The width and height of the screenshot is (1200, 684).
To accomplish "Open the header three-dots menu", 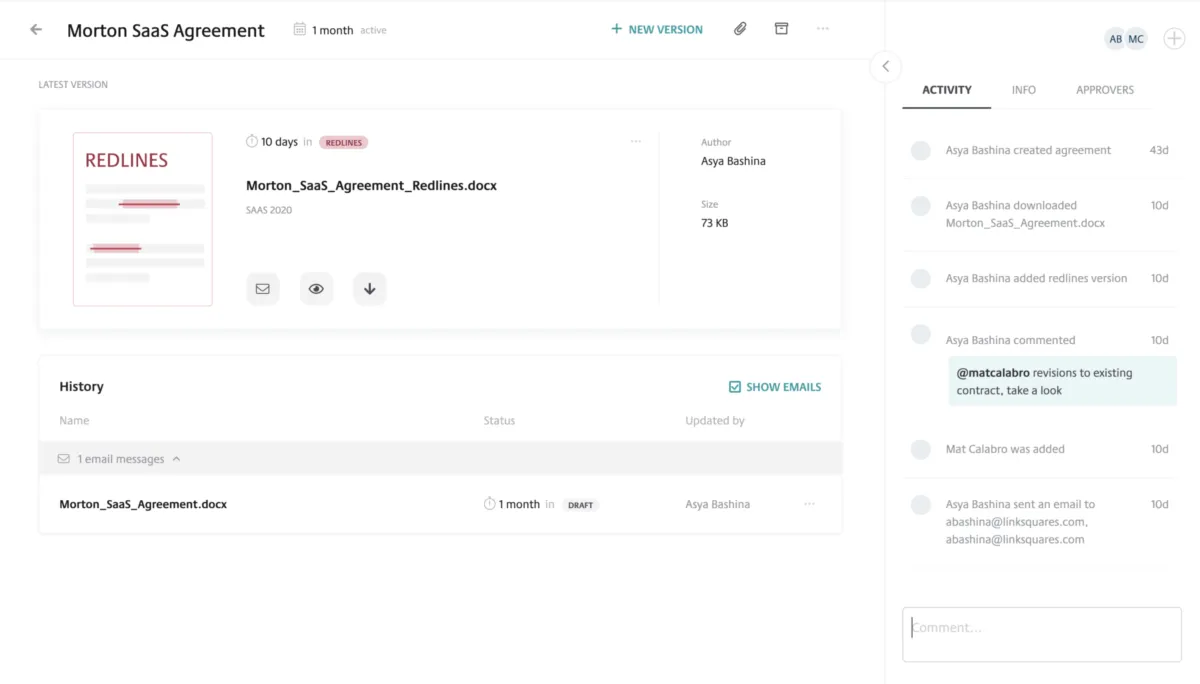I will 823,29.
